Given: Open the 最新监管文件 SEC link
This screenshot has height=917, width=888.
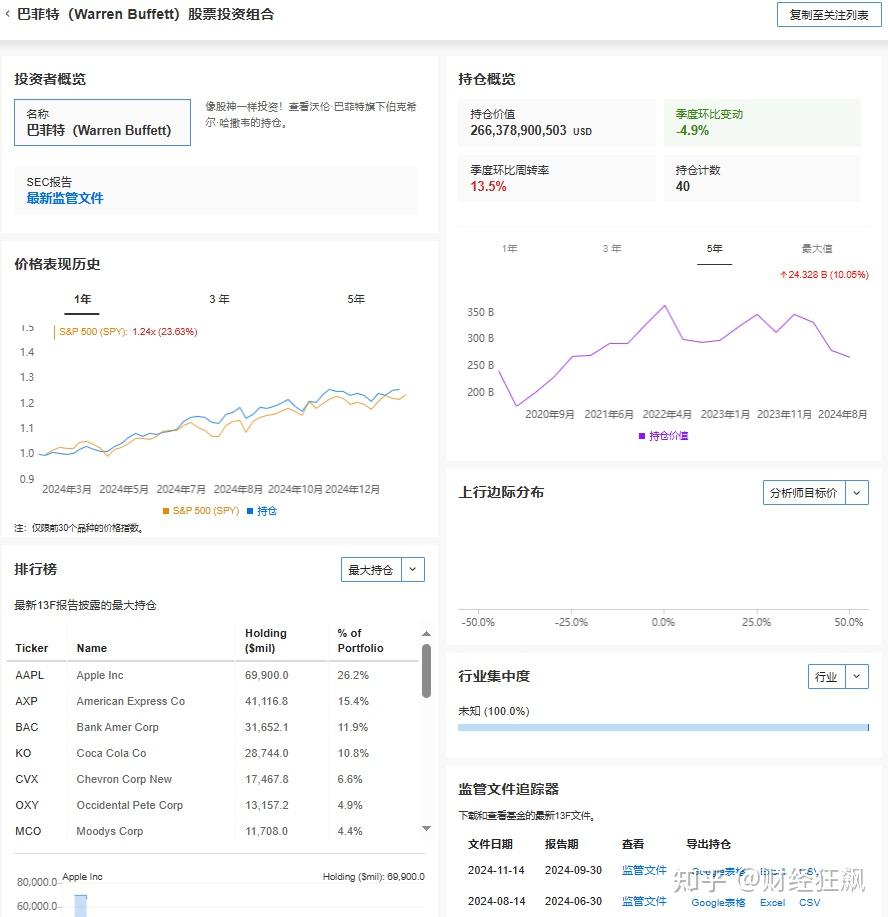Looking at the screenshot, I should [x=64, y=198].
